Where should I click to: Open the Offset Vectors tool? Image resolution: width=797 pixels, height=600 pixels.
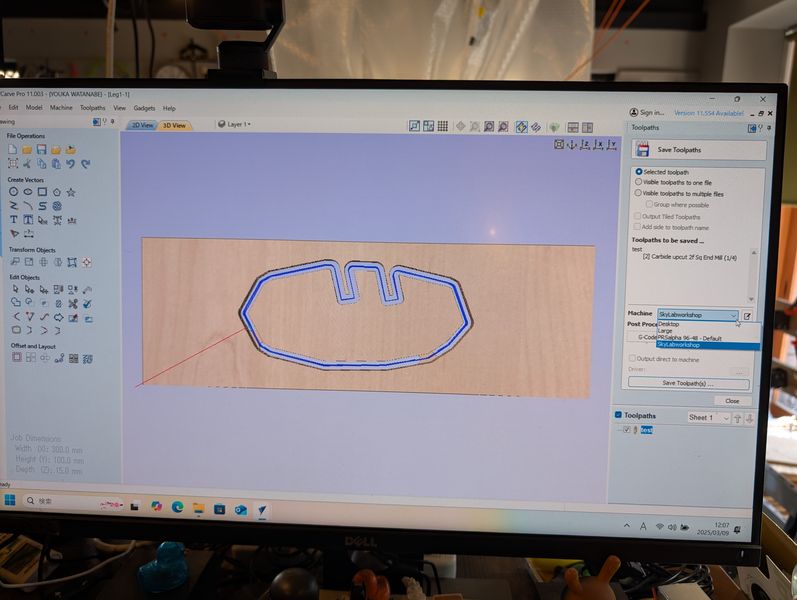coord(16,357)
